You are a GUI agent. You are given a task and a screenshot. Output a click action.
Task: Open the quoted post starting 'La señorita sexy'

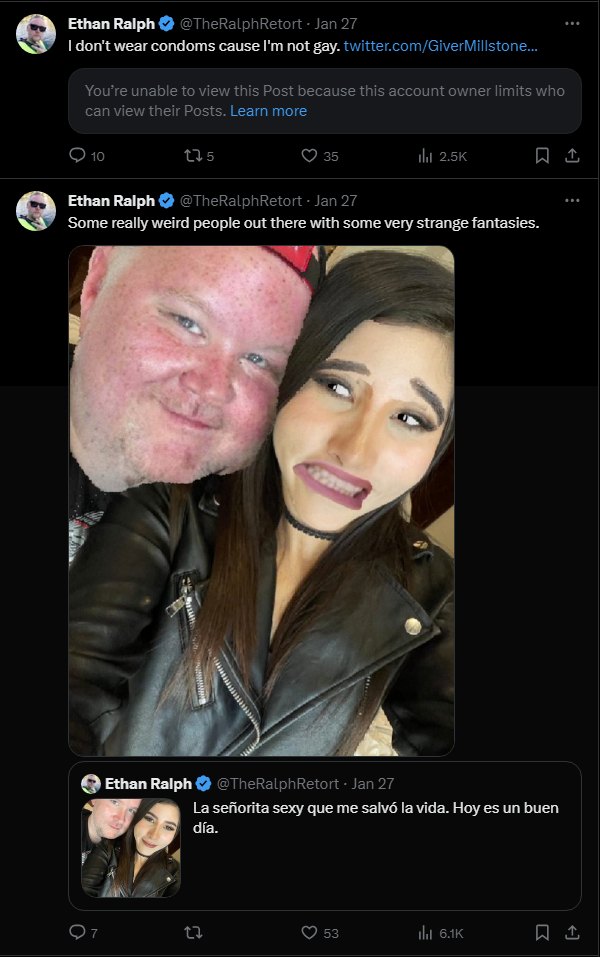pyautogui.click(x=325, y=836)
